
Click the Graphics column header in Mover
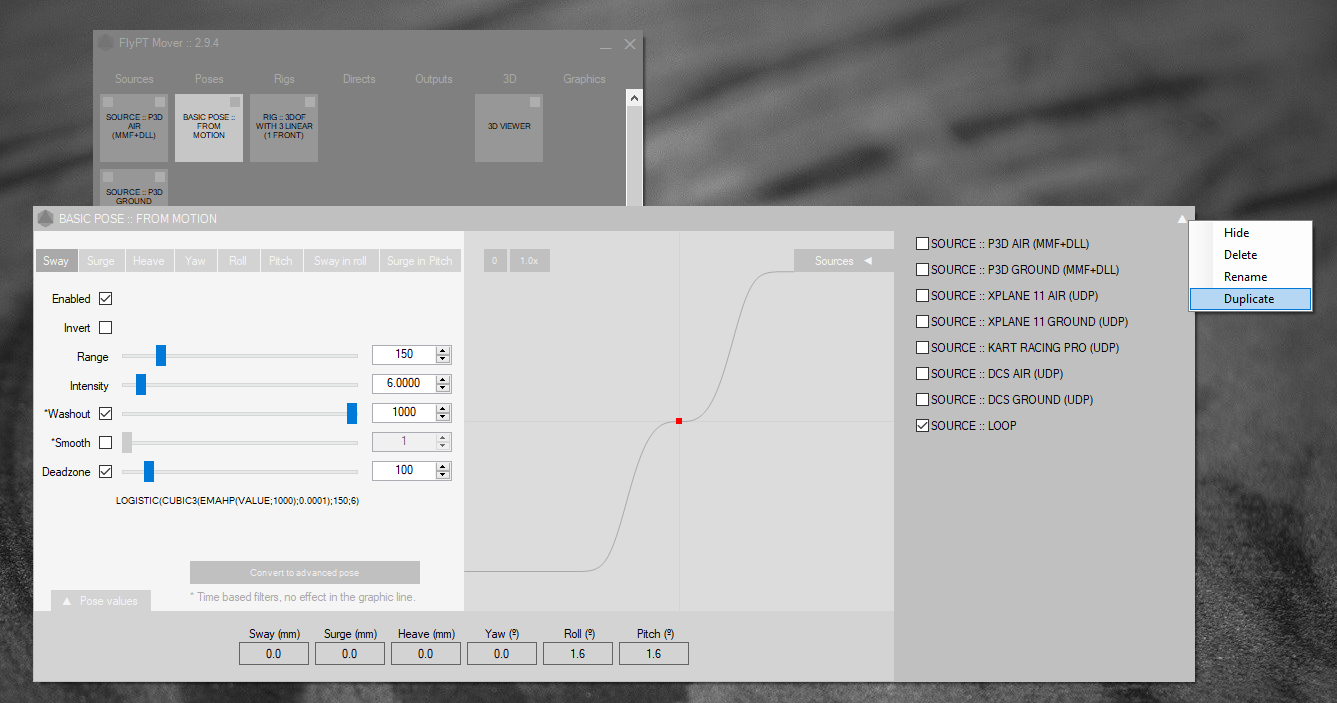(x=584, y=79)
